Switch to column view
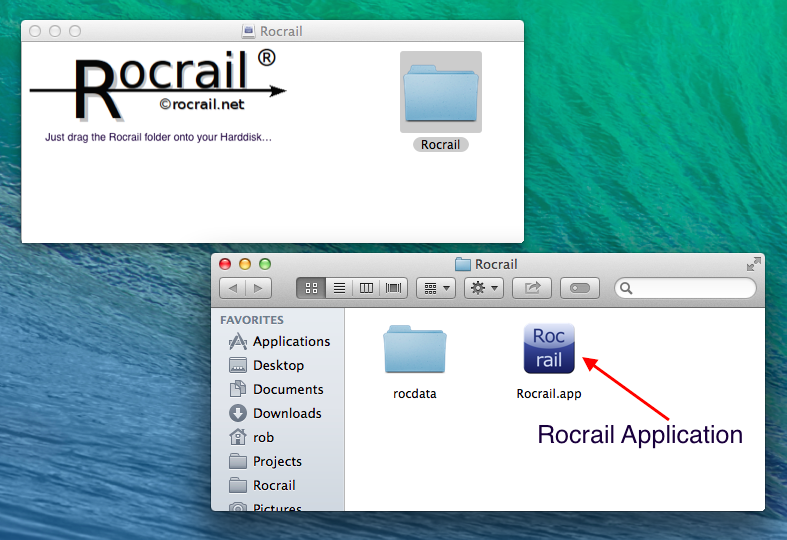Screen dimensions: 787x540 tap(366, 288)
